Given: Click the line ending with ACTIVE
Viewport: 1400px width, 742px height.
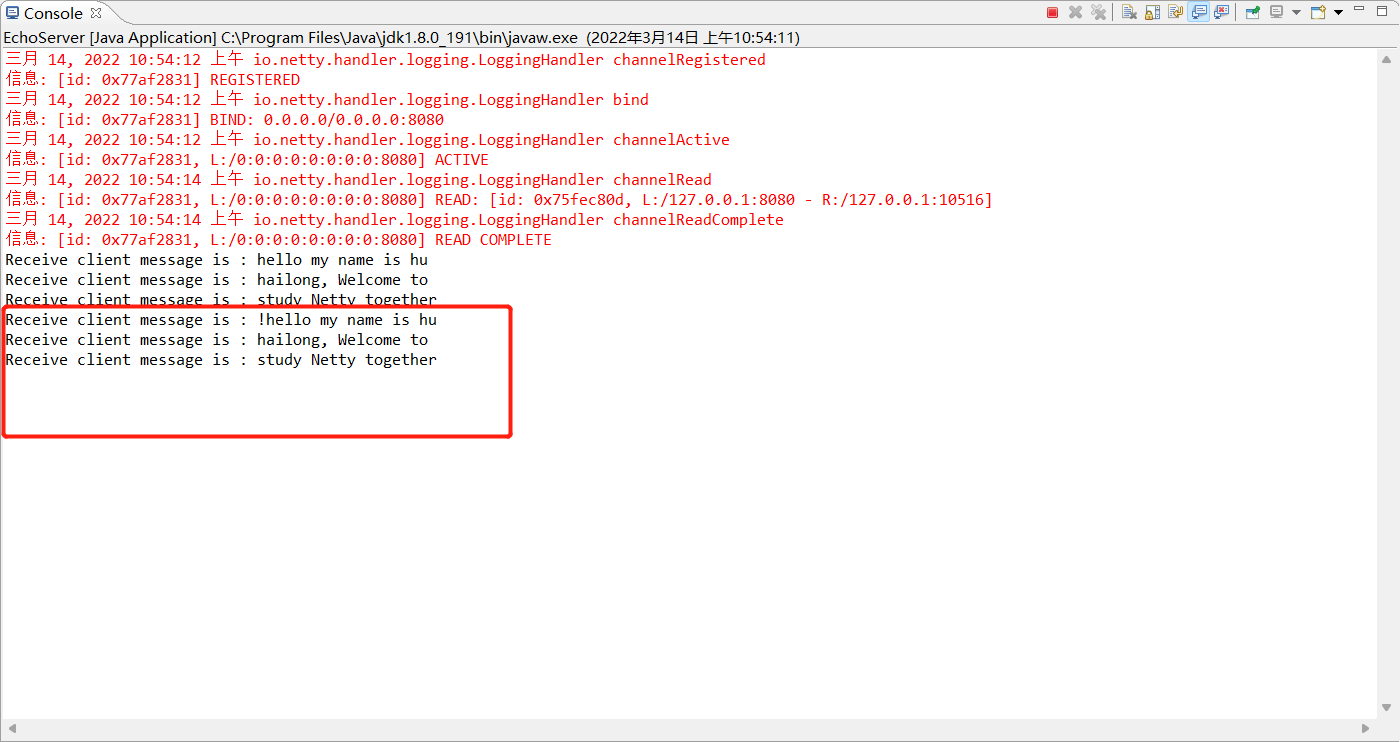Looking at the screenshot, I should pyautogui.click(x=247, y=160).
